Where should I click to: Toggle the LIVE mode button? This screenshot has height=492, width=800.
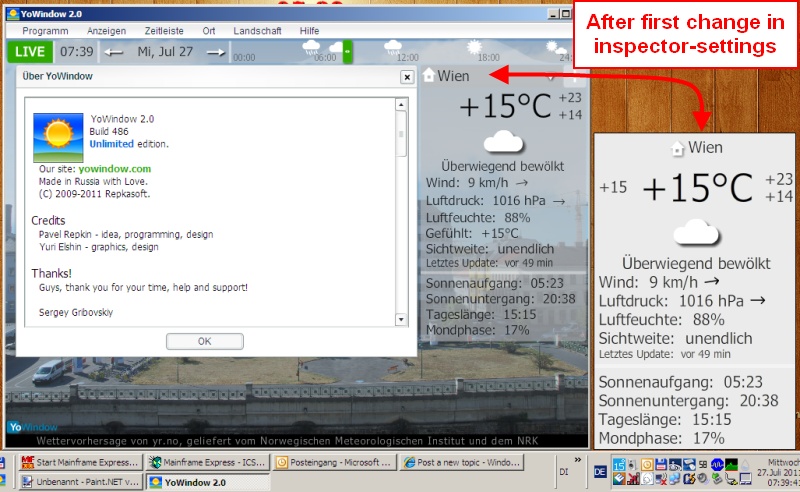click(30, 52)
